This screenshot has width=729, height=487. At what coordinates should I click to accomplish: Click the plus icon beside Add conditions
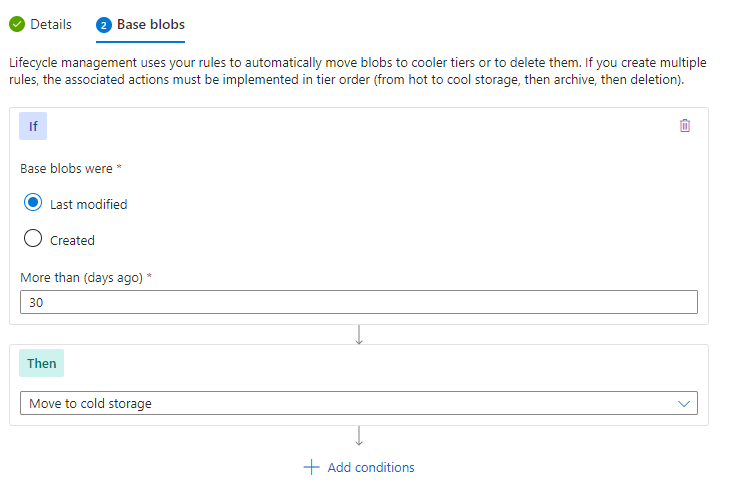click(x=311, y=467)
